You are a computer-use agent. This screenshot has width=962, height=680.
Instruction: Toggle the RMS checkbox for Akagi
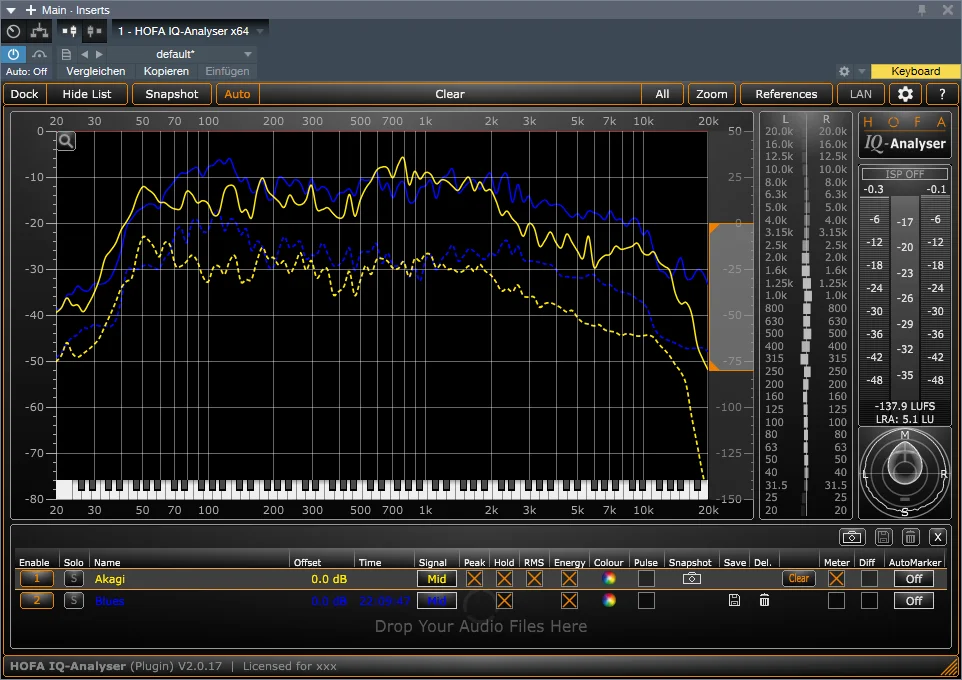tap(534, 578)
